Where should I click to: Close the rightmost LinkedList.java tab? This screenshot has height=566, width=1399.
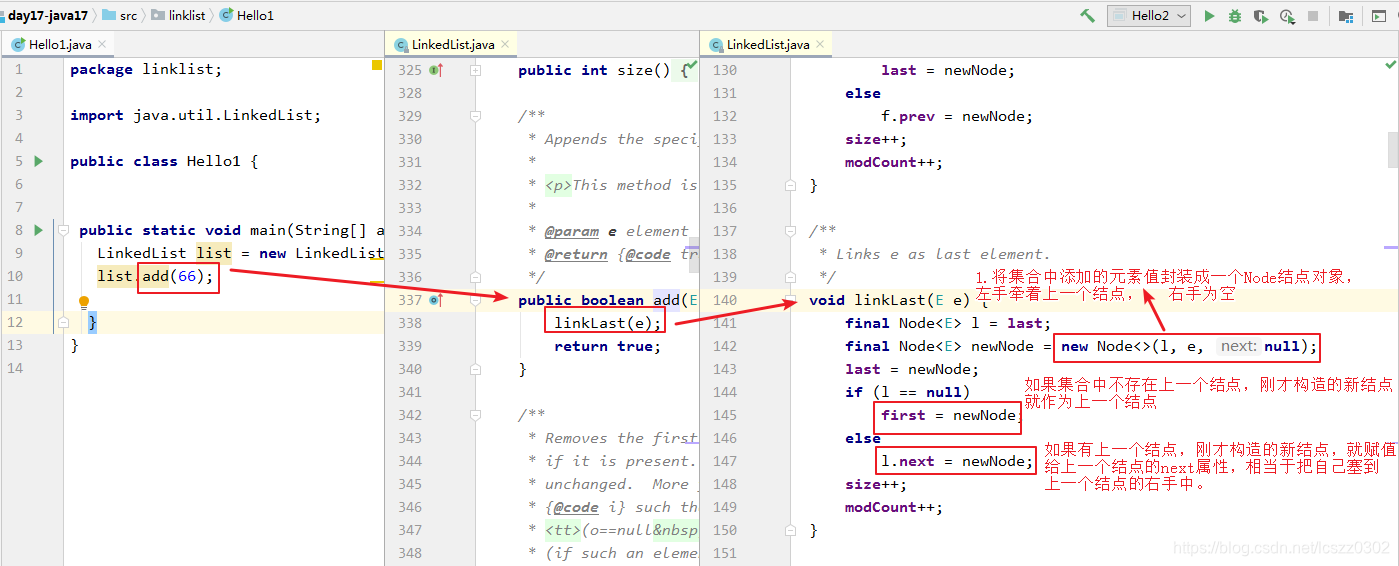[820, 44]
